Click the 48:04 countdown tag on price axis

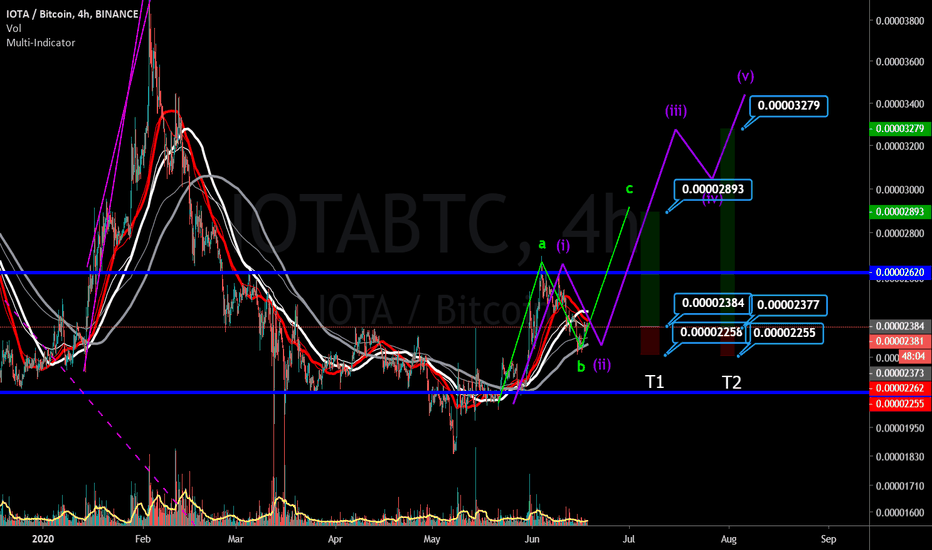(x=912, y=357)
